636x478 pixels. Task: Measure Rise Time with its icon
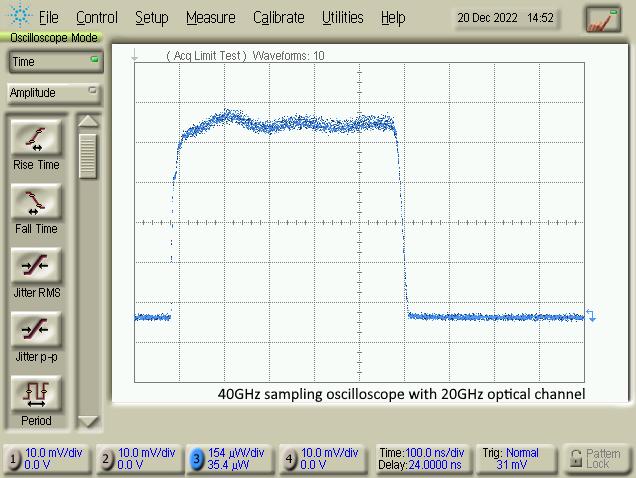point(36,138)
